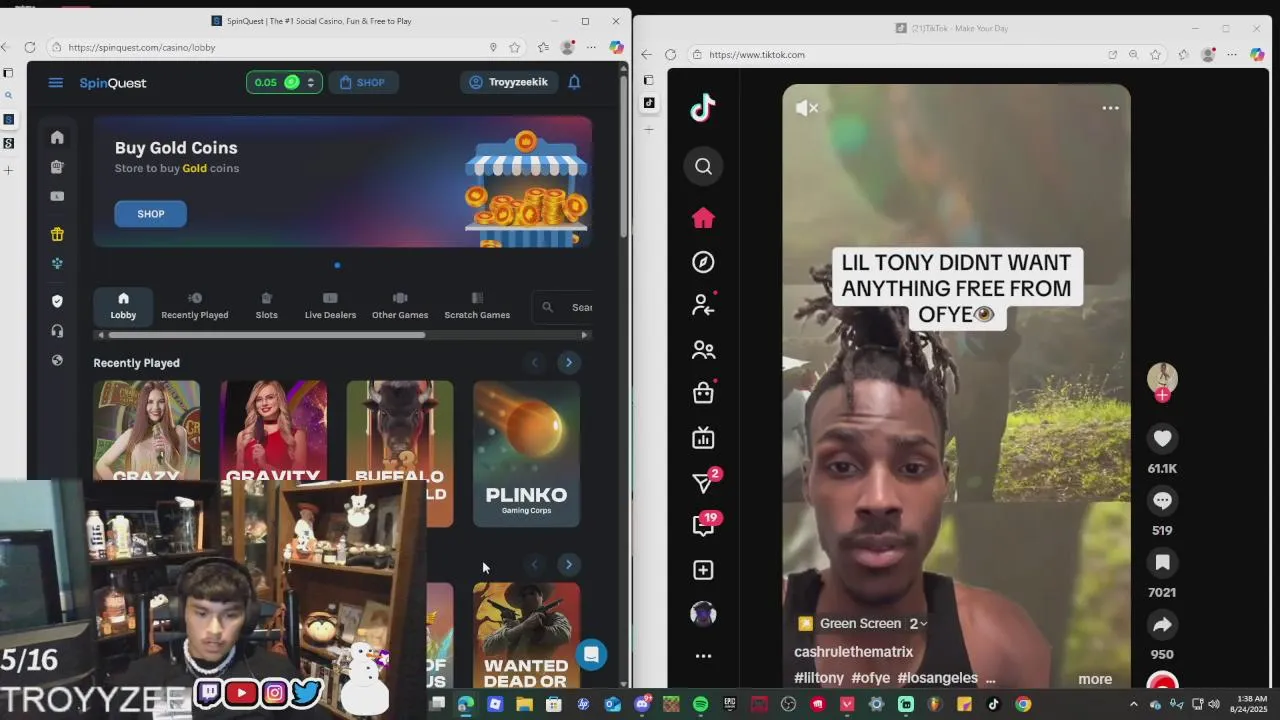Select the Lobby tab
1280x720 pixels.
tap(123, 306)
